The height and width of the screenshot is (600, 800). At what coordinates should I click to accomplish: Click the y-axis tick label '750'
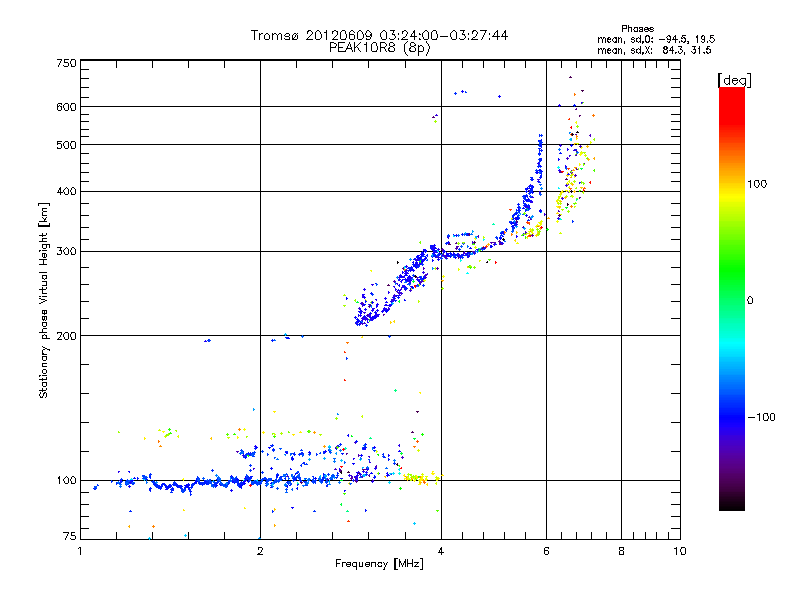[66, 63]
